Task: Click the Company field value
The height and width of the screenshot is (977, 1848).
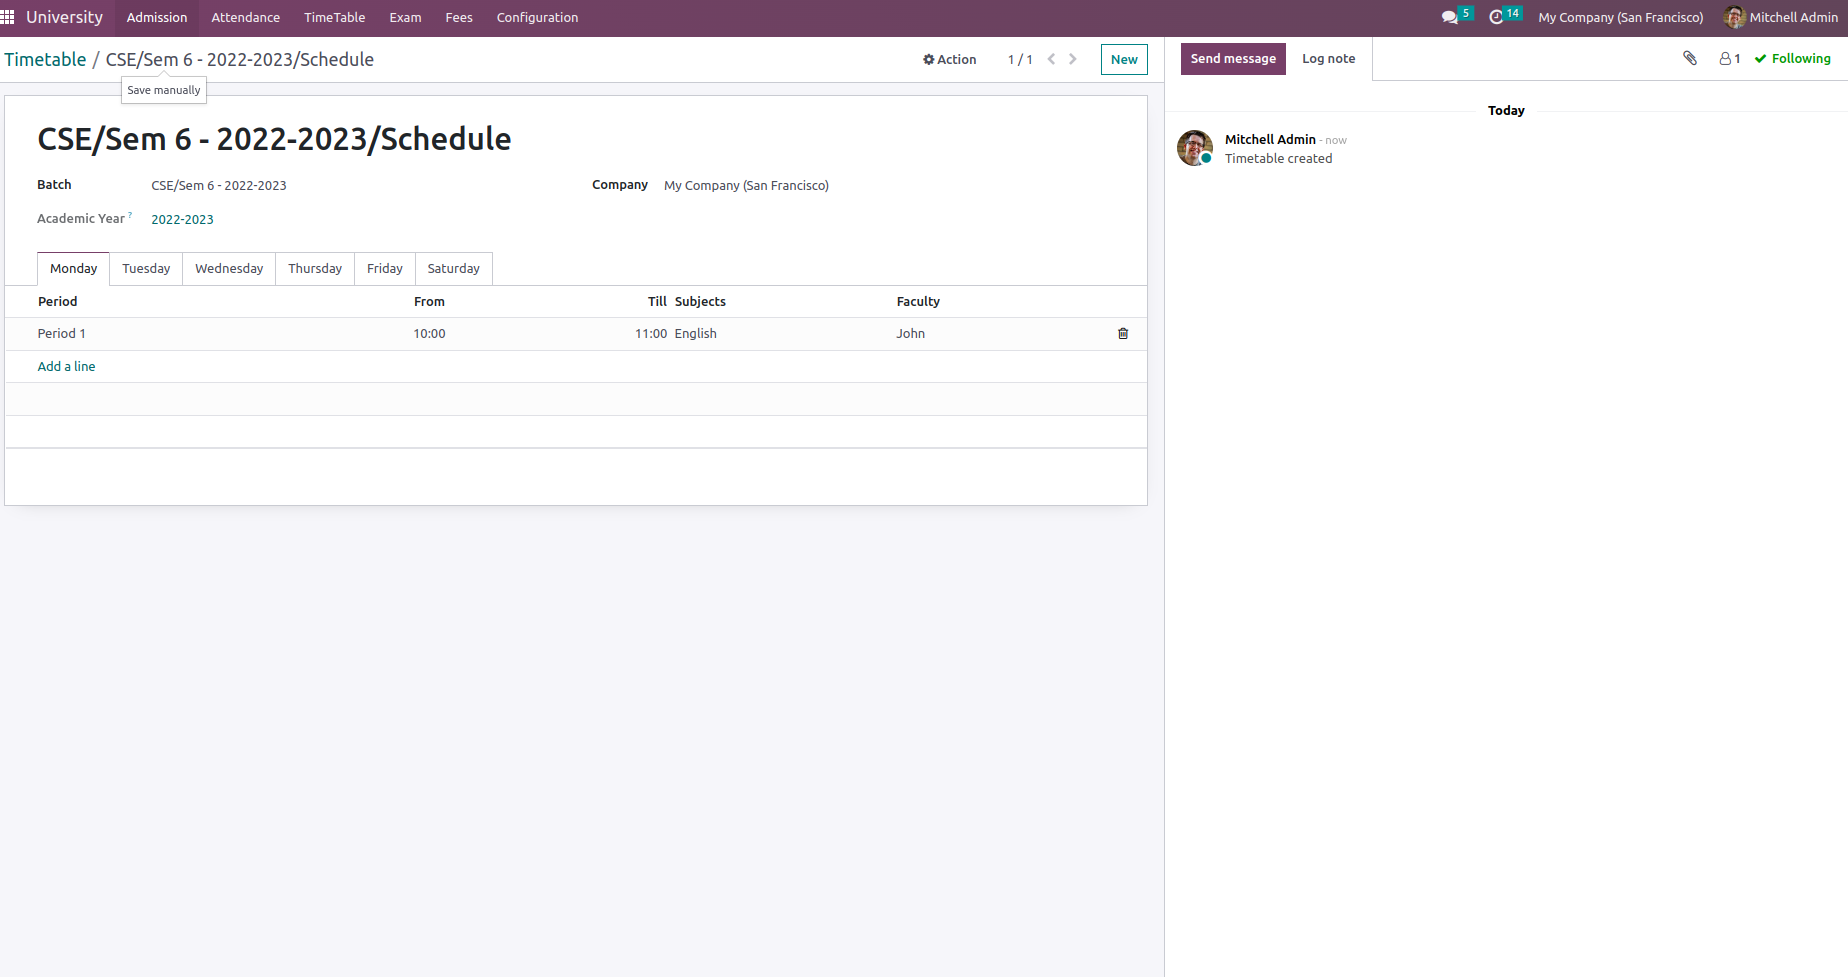Action: click(746, 186)
